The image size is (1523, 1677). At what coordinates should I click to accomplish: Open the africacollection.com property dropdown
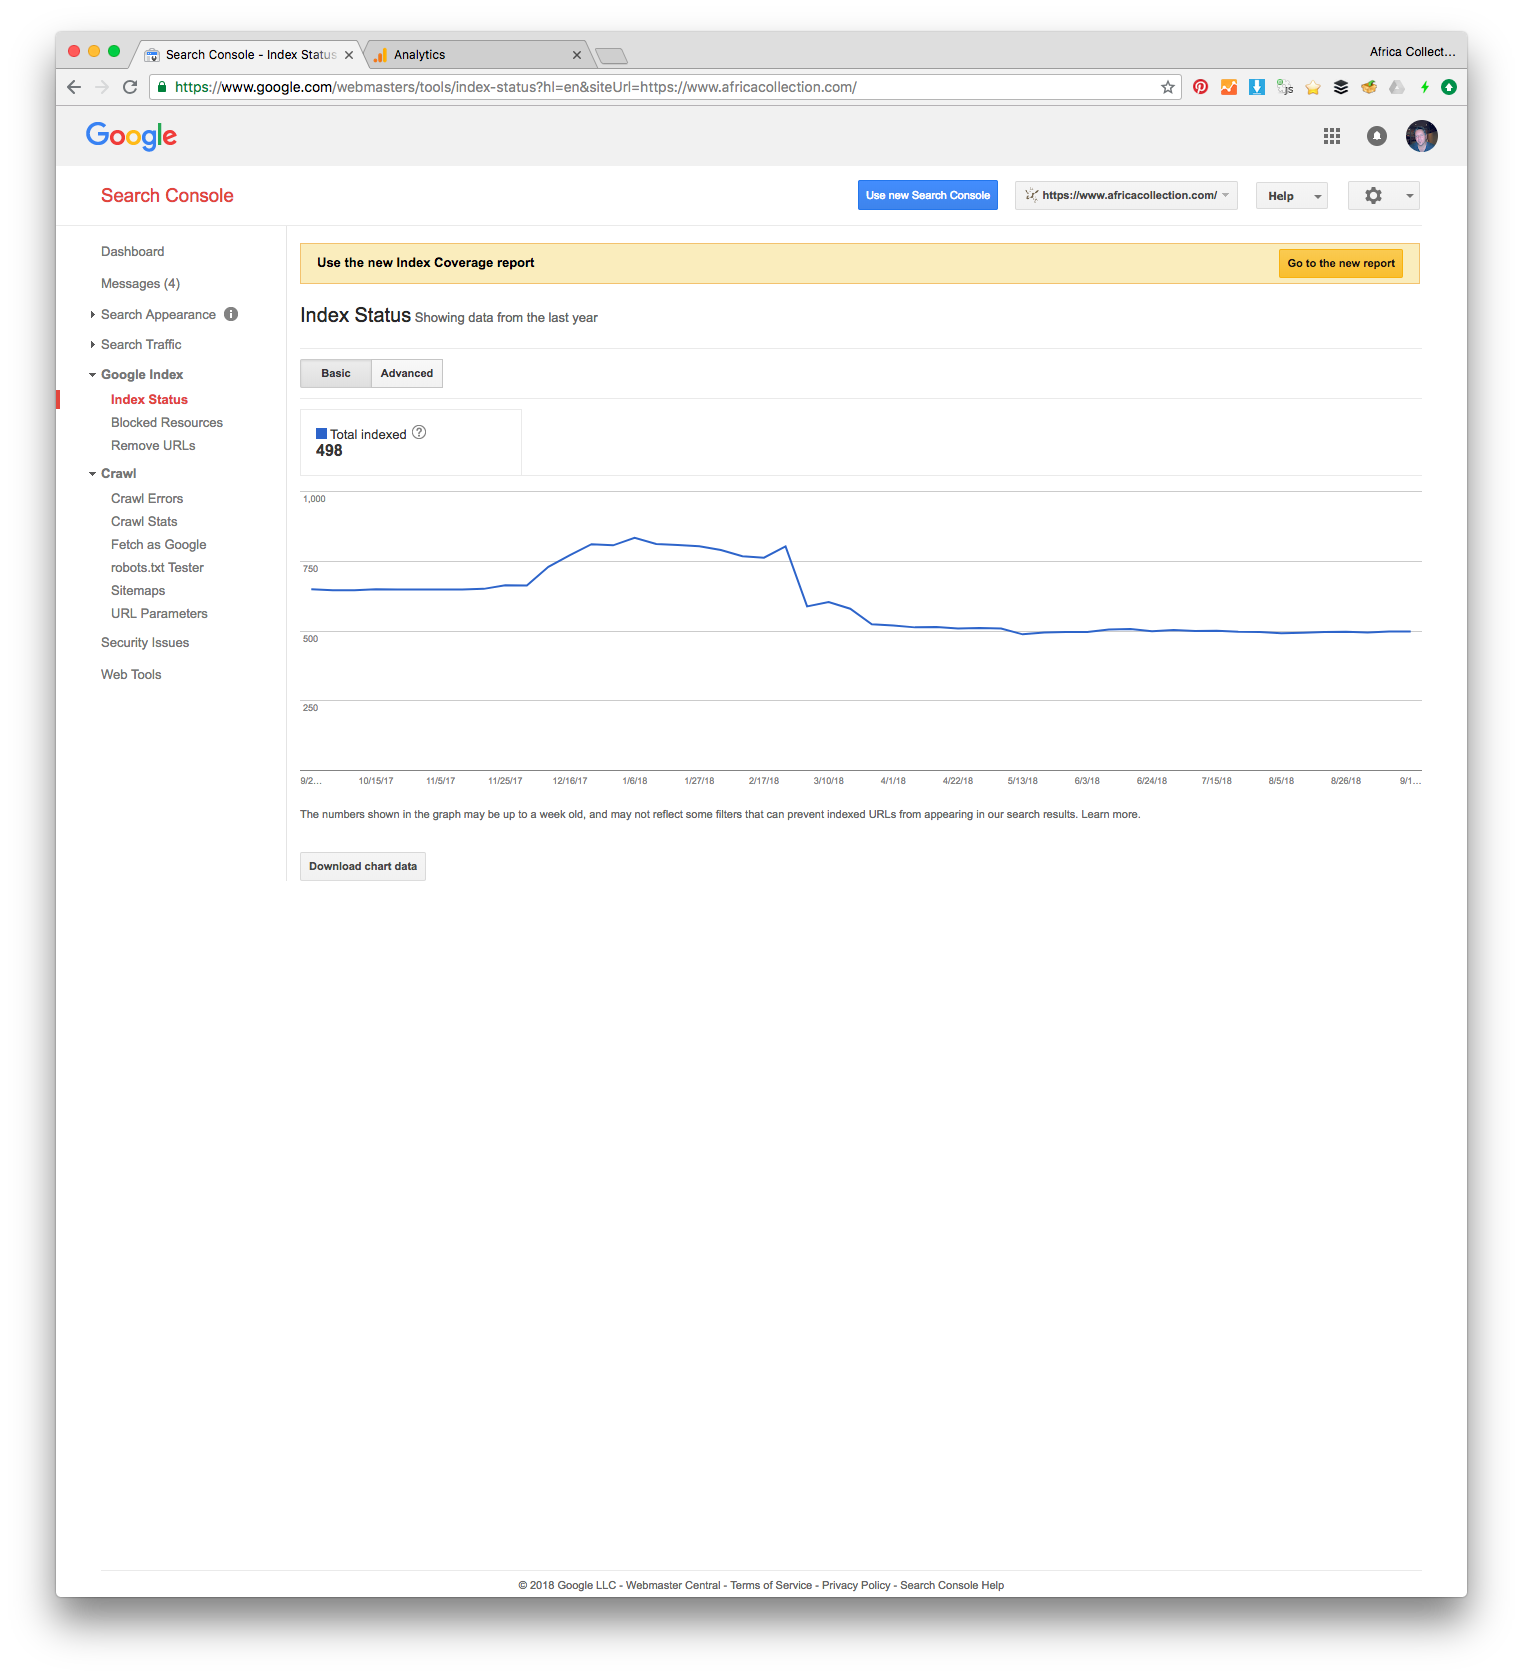[1126, 196]
